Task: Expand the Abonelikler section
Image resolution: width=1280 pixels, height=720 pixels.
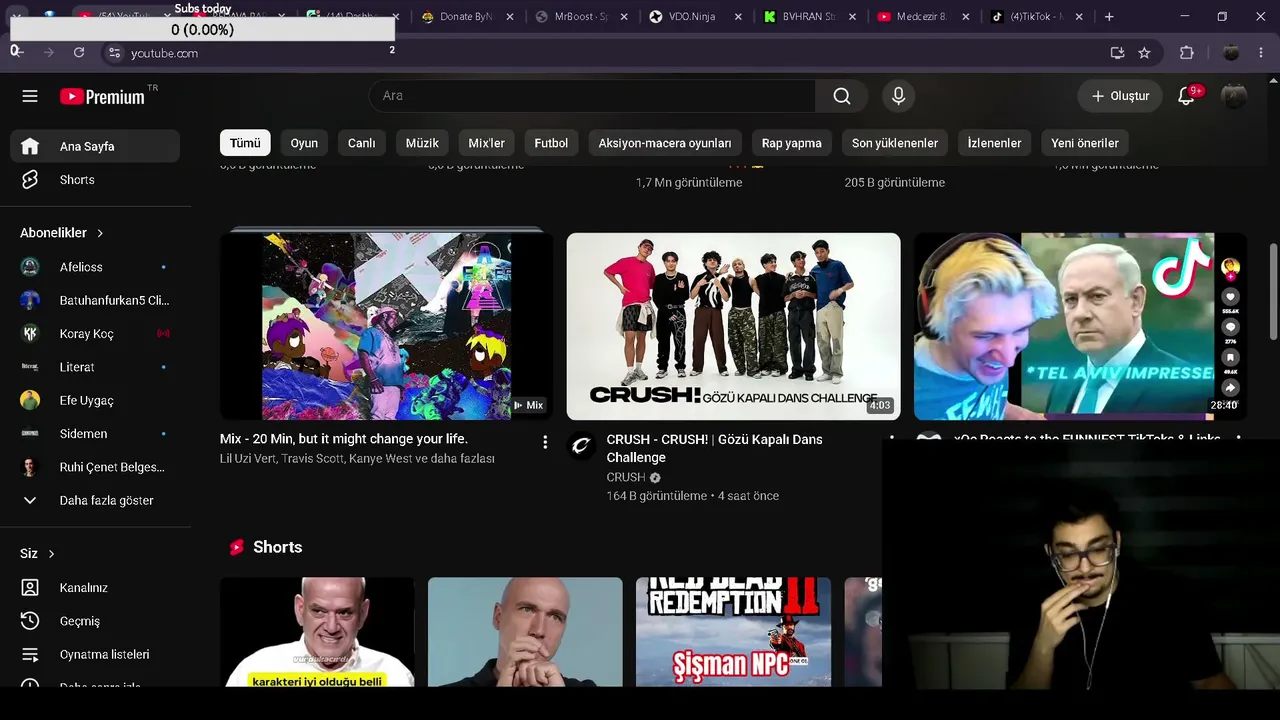Action: [x=62, y=233]
